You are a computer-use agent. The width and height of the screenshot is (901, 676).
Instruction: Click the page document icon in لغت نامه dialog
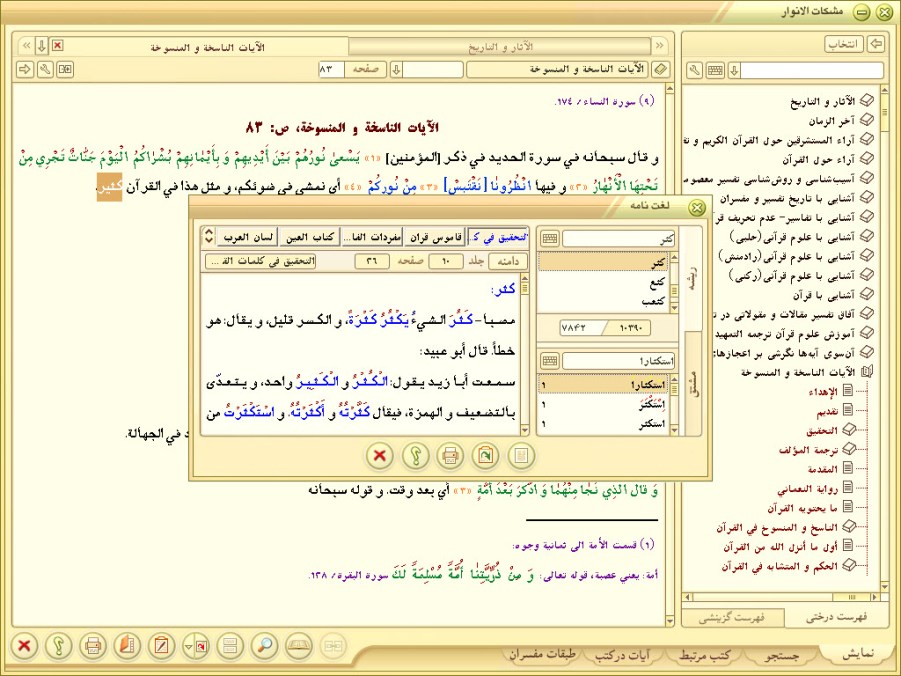click(521, 456)
